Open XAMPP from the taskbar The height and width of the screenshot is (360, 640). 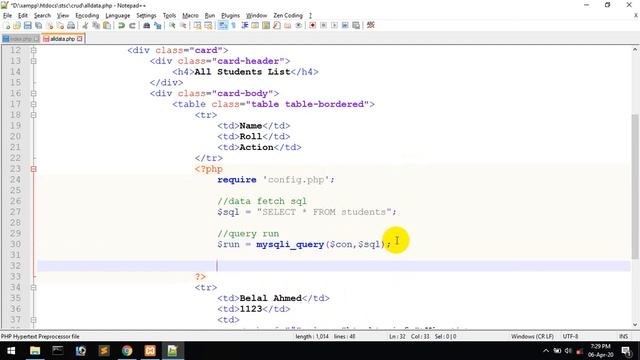[150, 351]
